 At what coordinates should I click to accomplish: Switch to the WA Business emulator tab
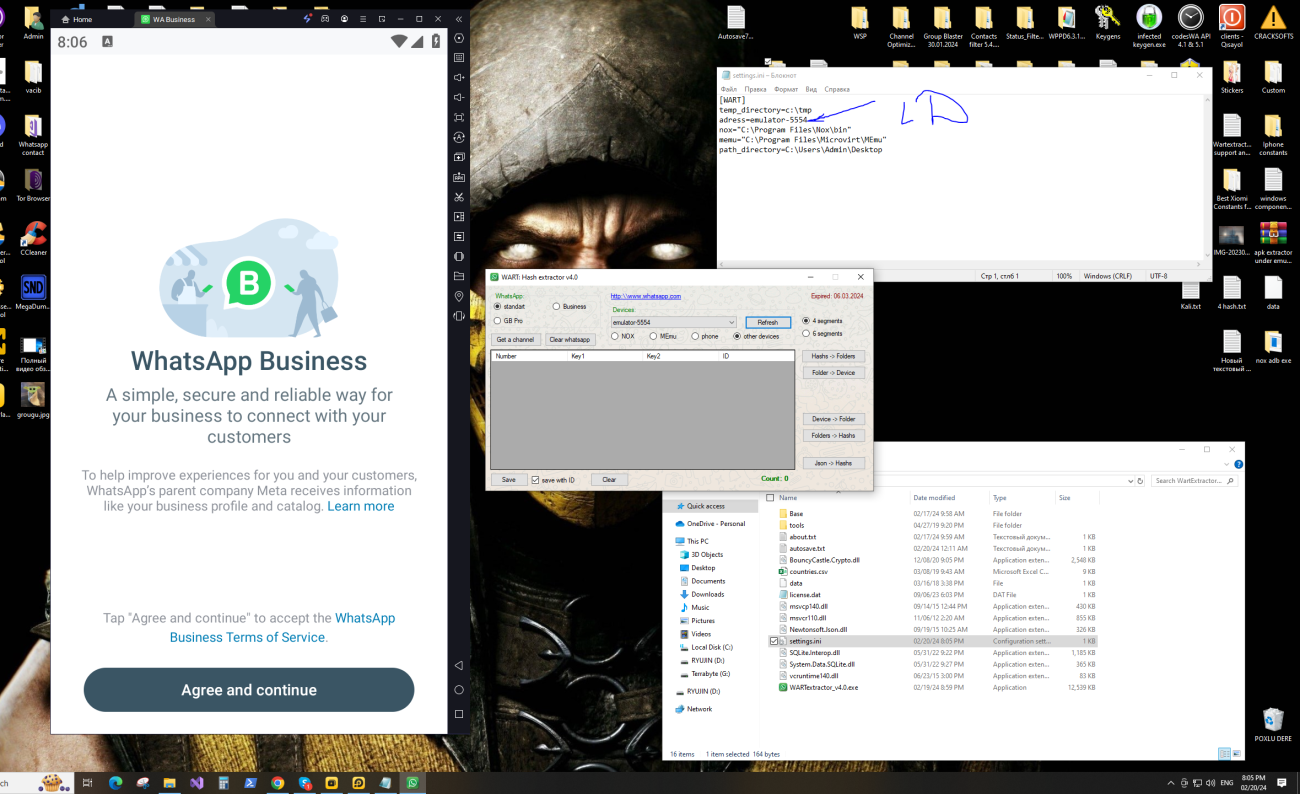click(x=176, y=19)
